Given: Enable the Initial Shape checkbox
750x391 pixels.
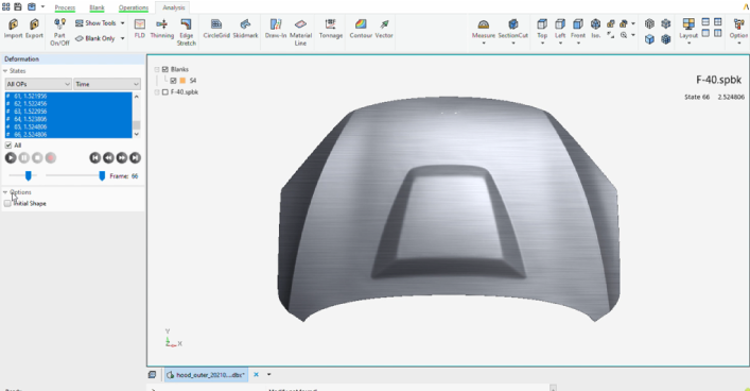Looking at the screenshot, I should 8,203.
